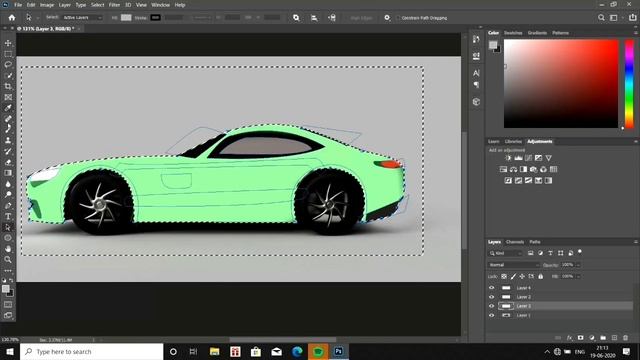Switch to the Libraries tab

coord(513,141)
